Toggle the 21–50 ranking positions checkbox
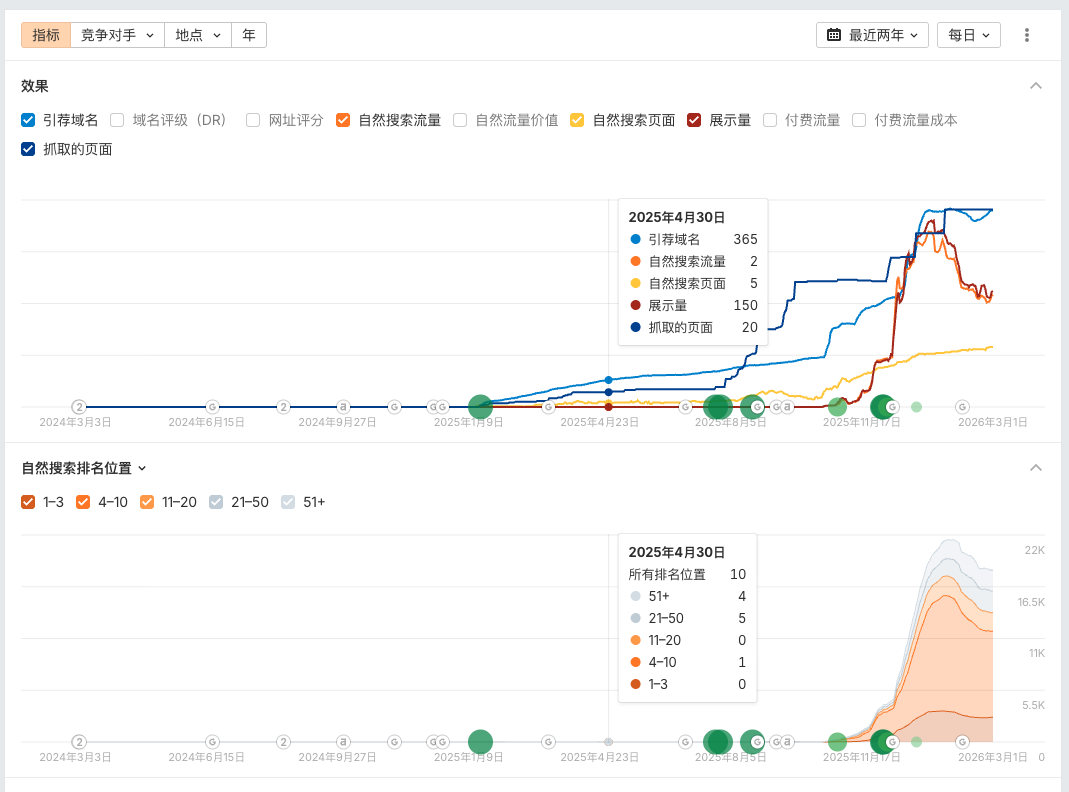Viewport: 1069px width, 792px height. click(216, 502)
